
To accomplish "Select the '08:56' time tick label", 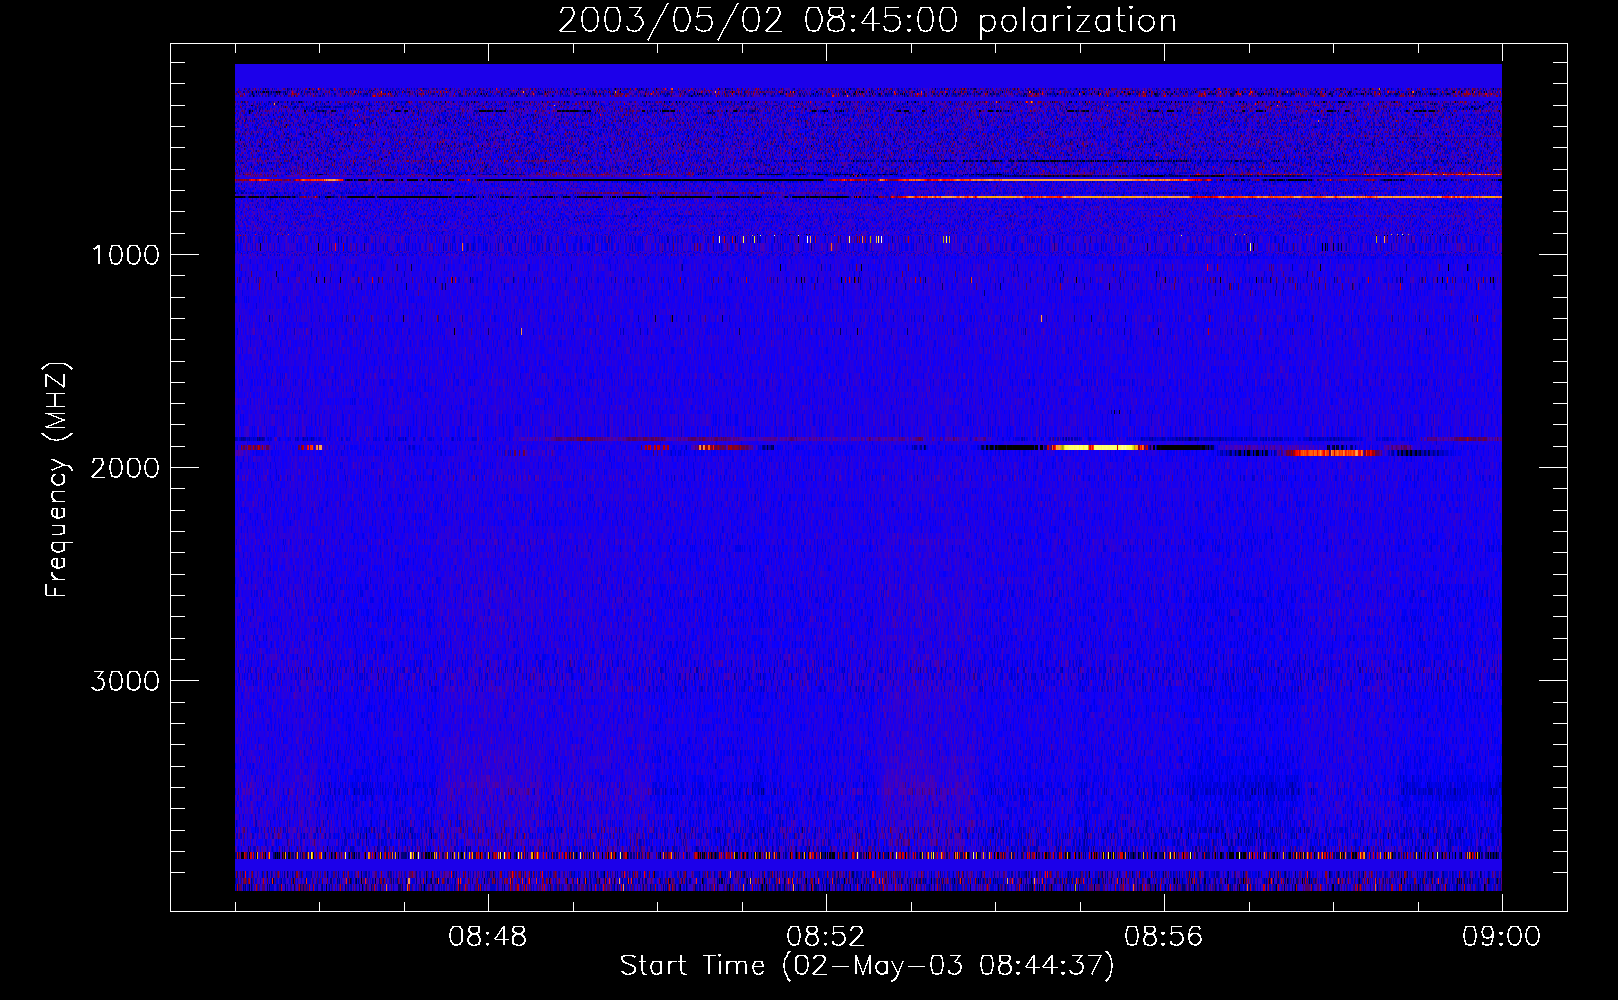I will point(1164,937).
